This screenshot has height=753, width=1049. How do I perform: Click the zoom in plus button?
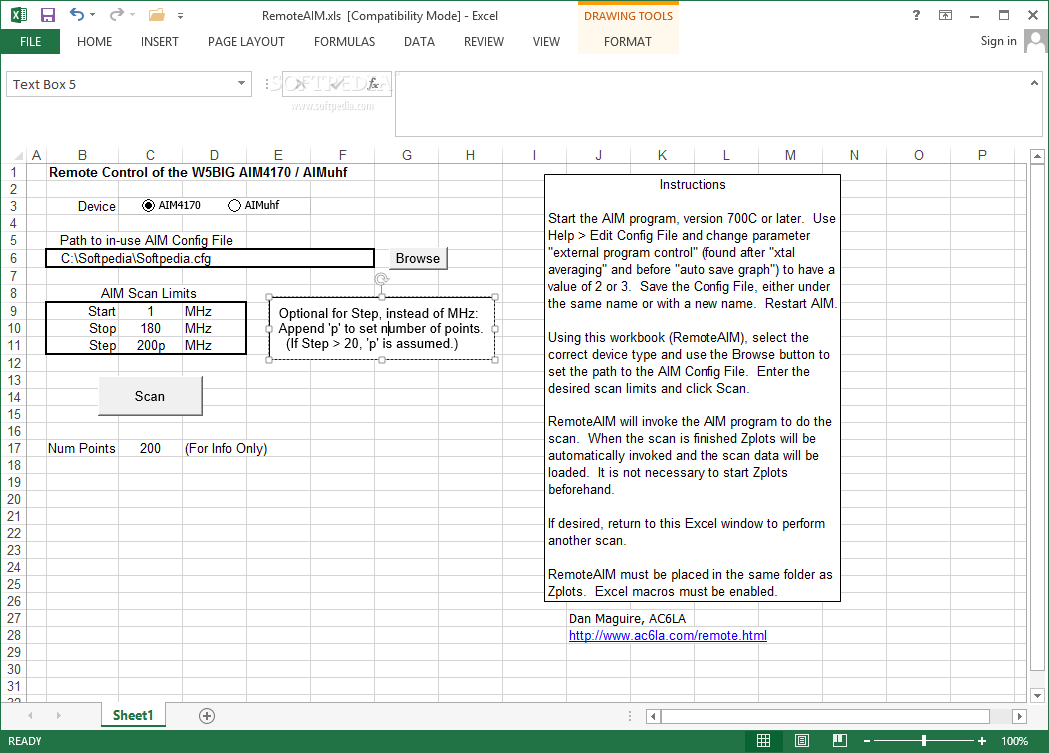coord(981,741)
